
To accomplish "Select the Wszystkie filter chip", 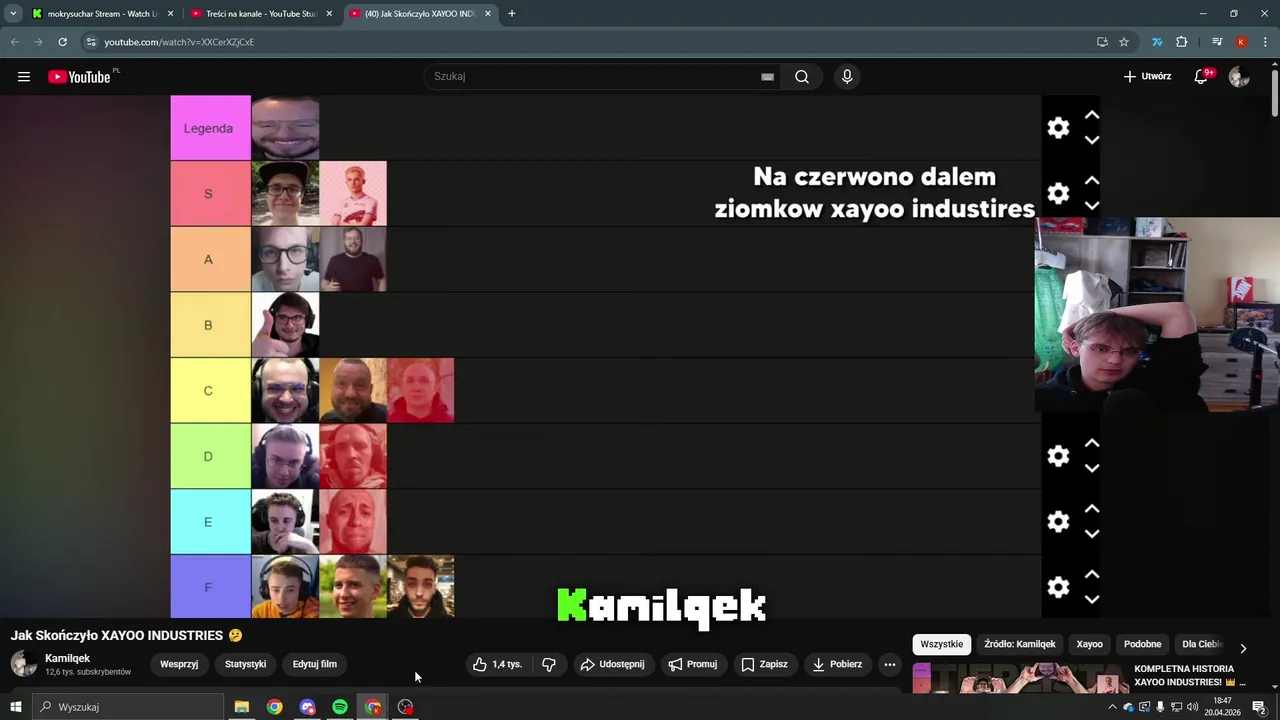I will (x=941, y=644).
